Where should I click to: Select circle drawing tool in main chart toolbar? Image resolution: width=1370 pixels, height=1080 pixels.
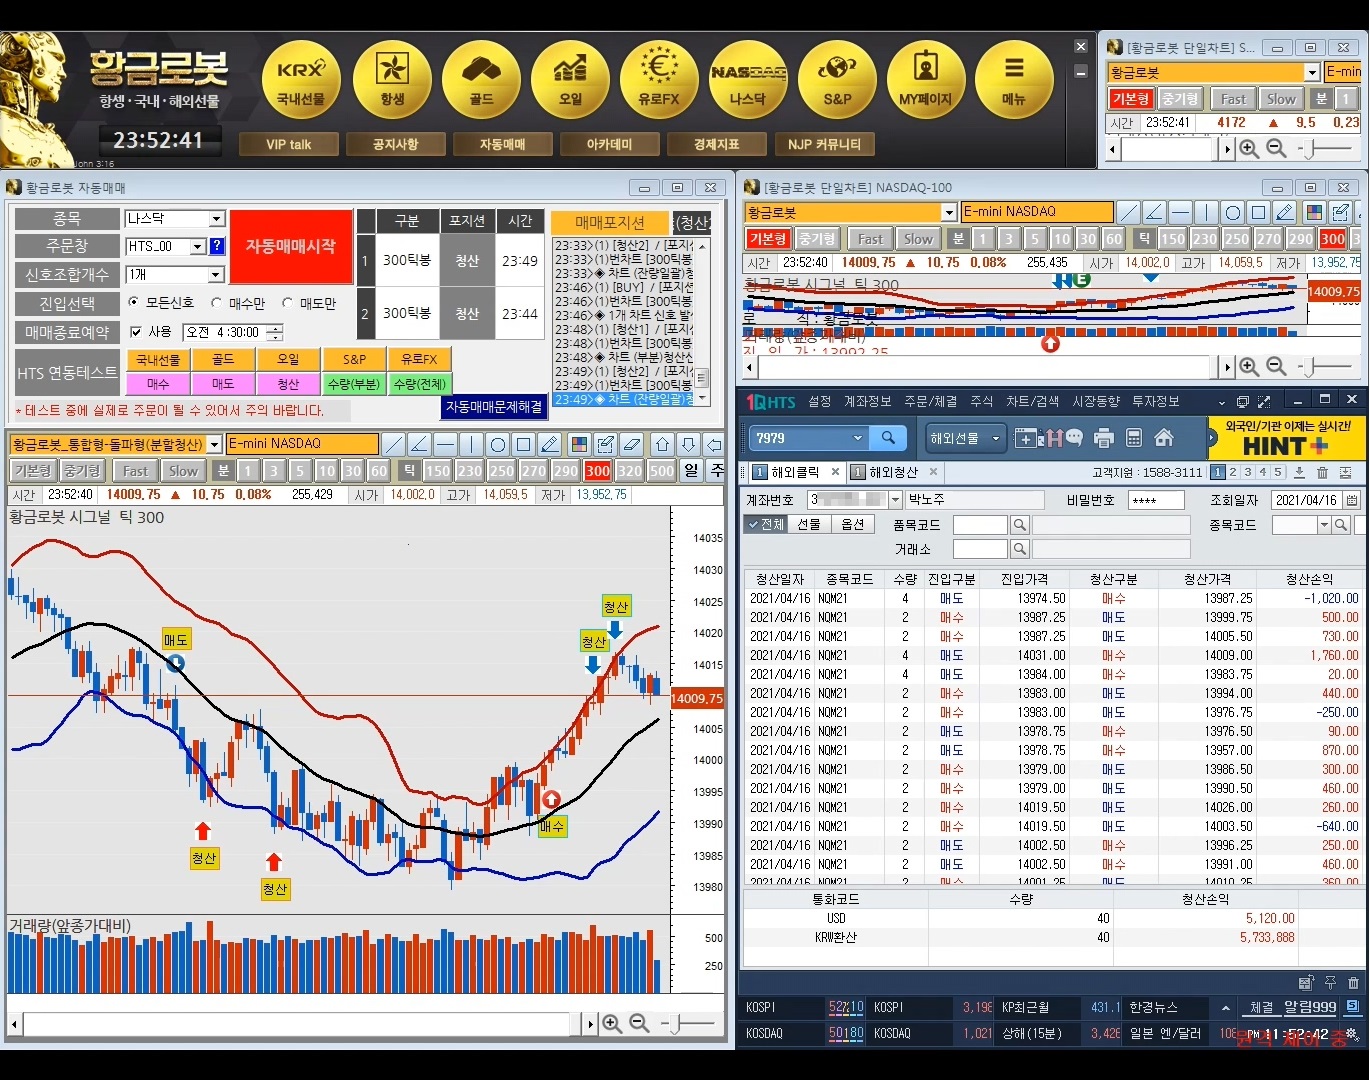(x=497, y=444)
